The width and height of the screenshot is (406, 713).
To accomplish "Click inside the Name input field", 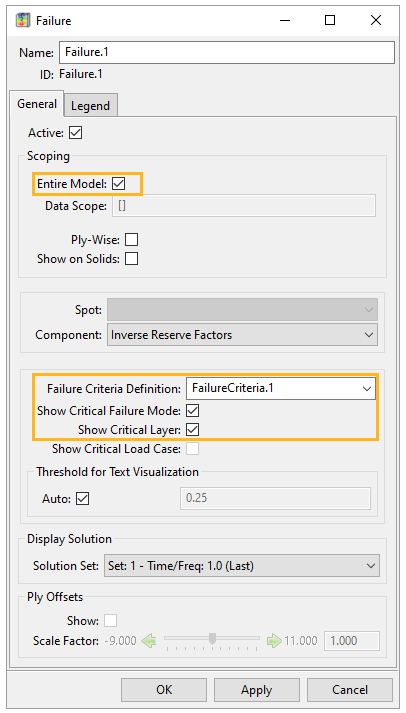I will point(226,52).
